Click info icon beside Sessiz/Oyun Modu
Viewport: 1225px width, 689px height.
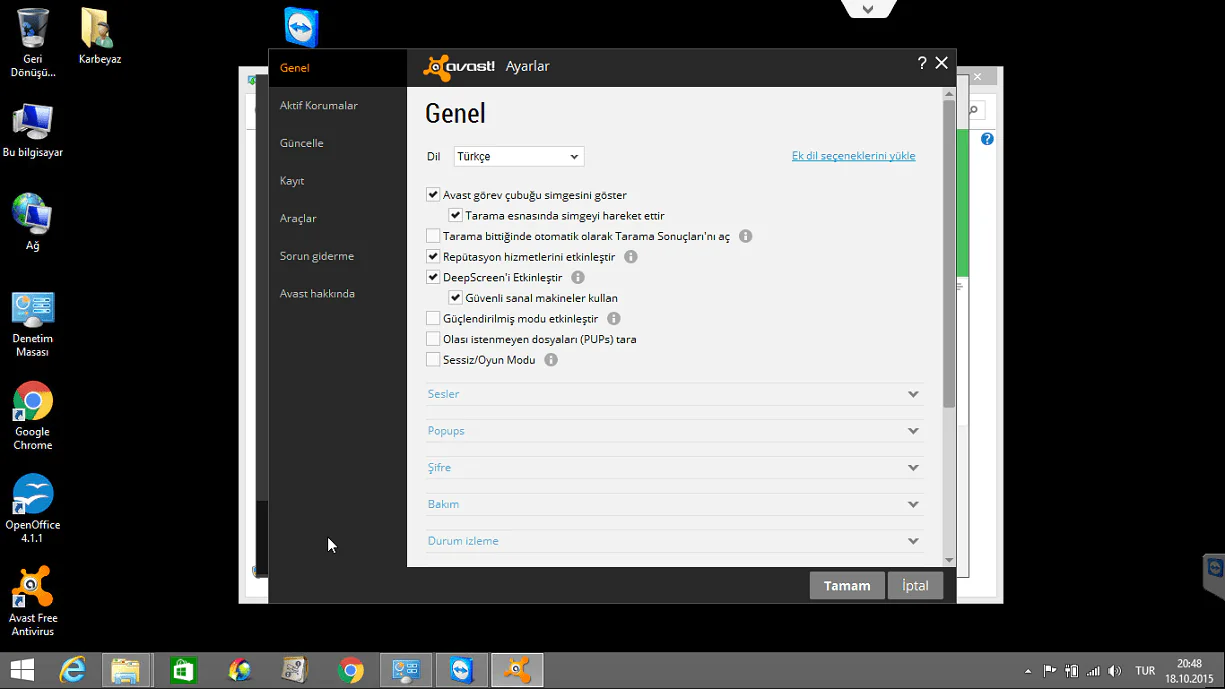tap(551, 360)
